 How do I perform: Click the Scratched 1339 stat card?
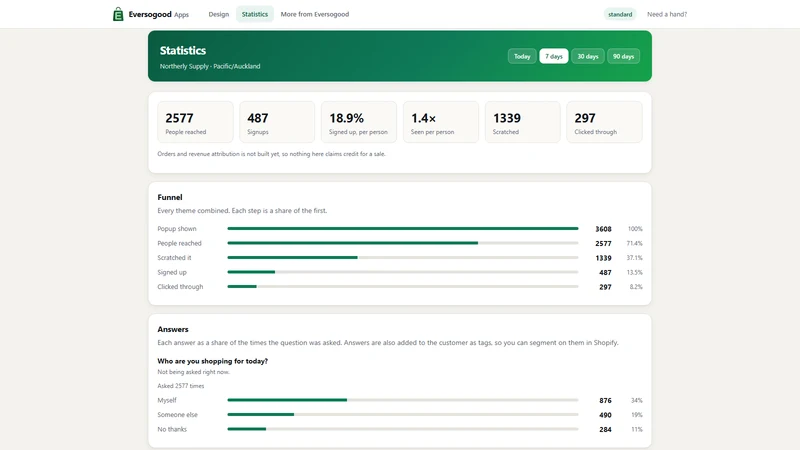pos(522,122)
